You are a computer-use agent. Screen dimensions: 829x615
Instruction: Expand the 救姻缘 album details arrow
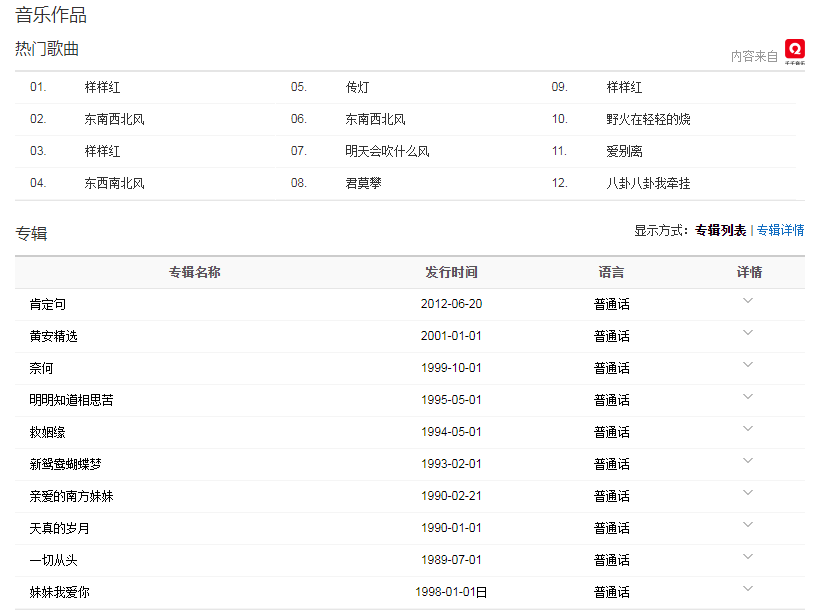click(x=748, y=429)
